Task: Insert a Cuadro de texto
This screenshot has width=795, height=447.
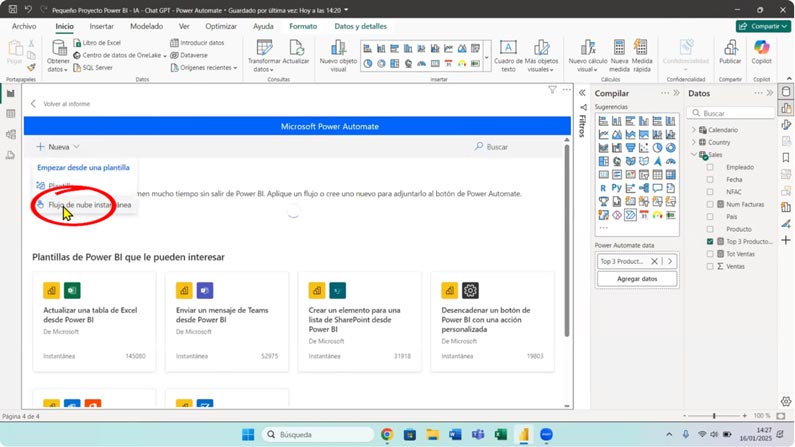Action: coord(508,49)
